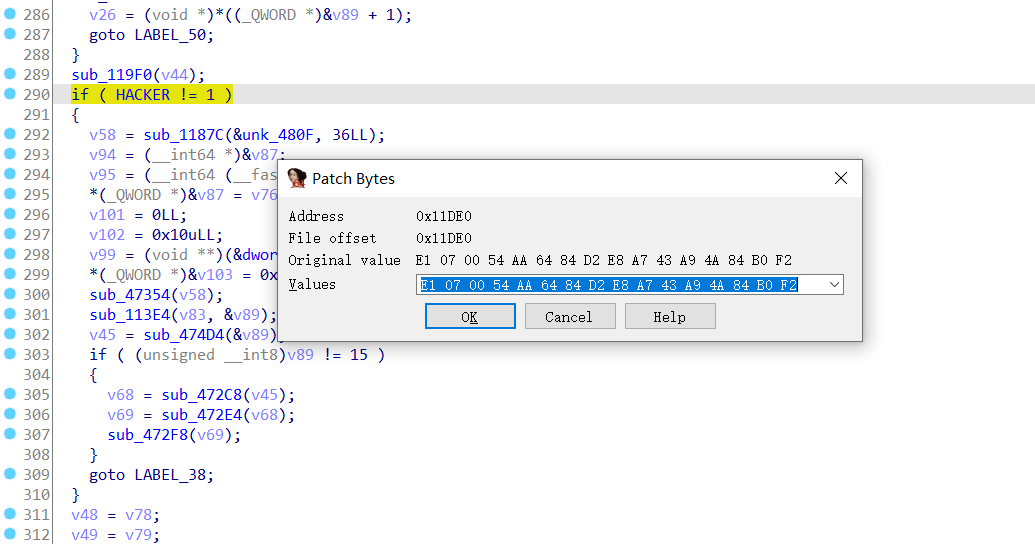Image resolution: width=1035 pixels, height=544 pixels.
Task: Click the blue marker dot at line 312
Action: [x=10, y=534]
